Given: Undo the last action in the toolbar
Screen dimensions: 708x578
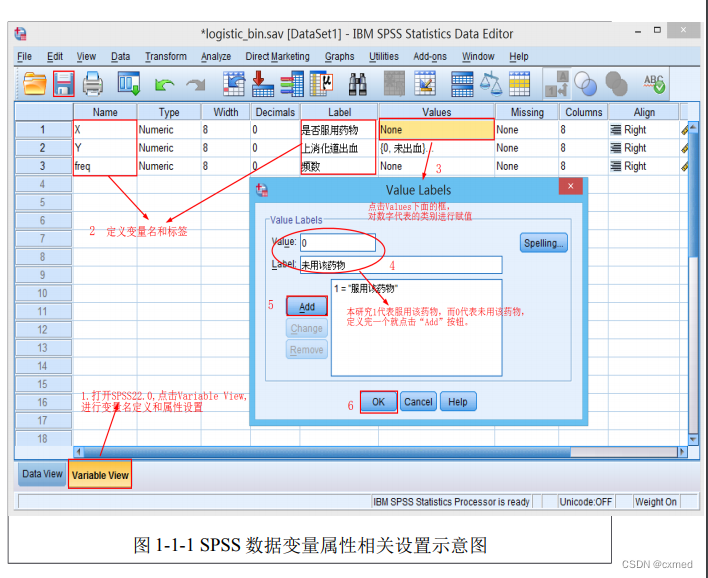Looking at the screenshot, I should [x=164, y=84].
